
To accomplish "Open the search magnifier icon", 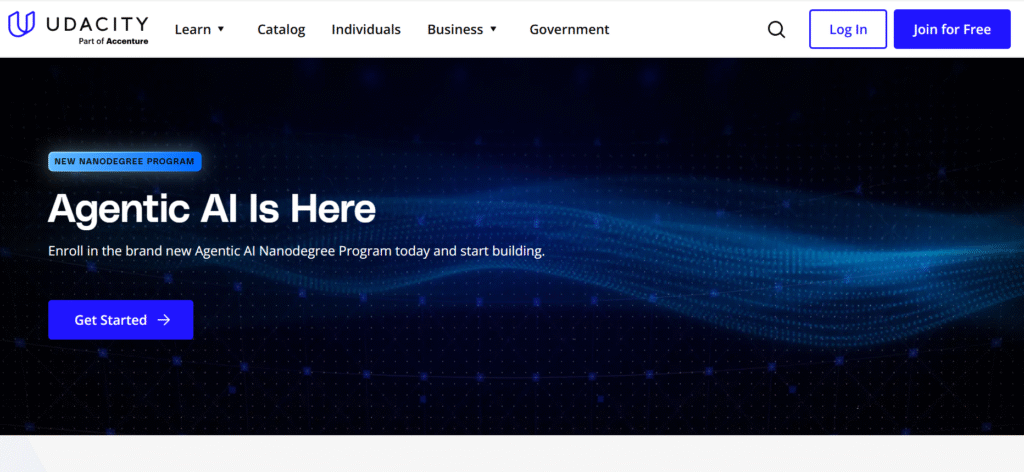I will (776, 29).
